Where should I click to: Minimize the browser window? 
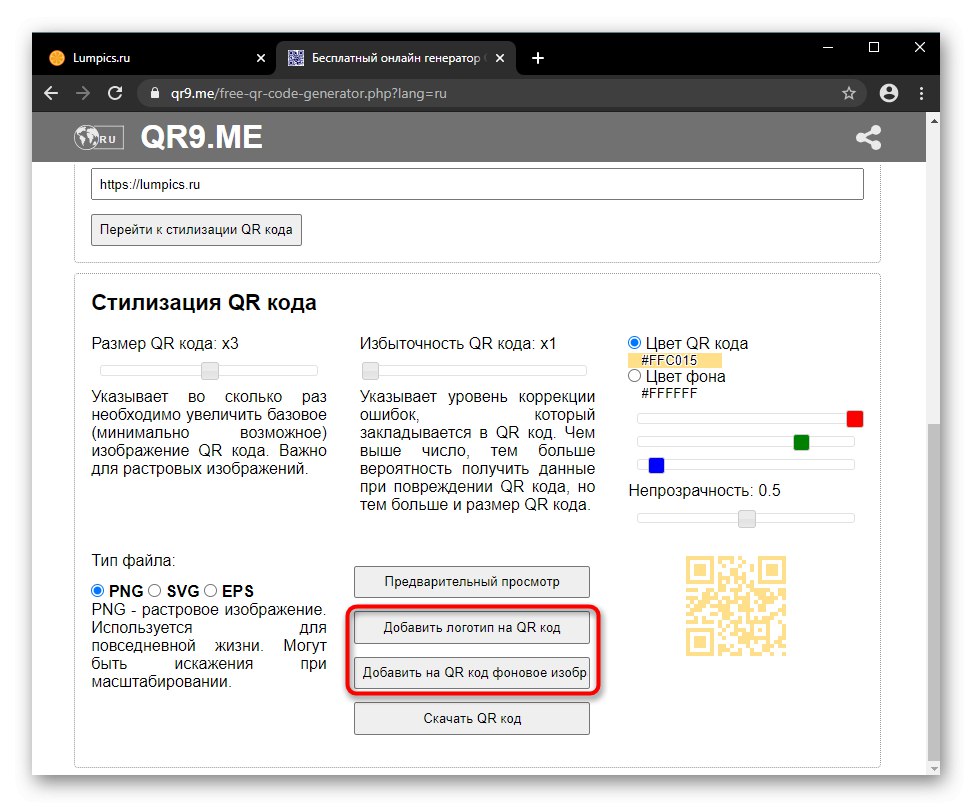pos(828,47)
